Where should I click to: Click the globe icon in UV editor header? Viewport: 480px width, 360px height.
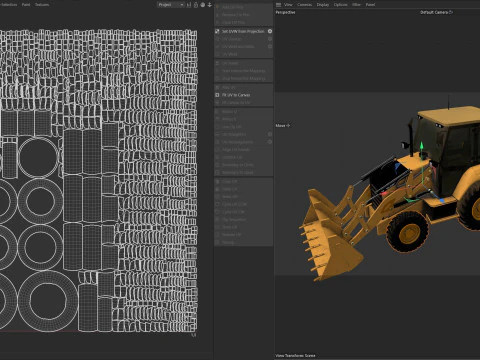[203, 5]
